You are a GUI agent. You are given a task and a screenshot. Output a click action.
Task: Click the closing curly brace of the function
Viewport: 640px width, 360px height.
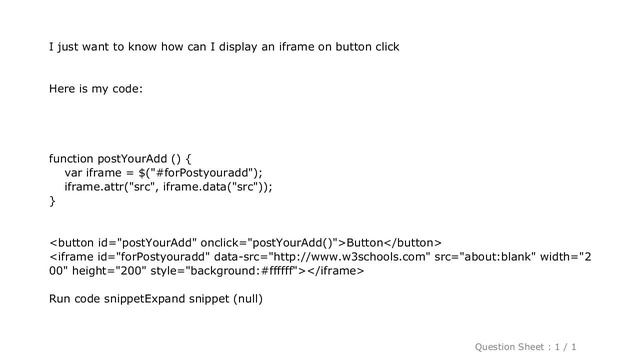pos(52,201)
